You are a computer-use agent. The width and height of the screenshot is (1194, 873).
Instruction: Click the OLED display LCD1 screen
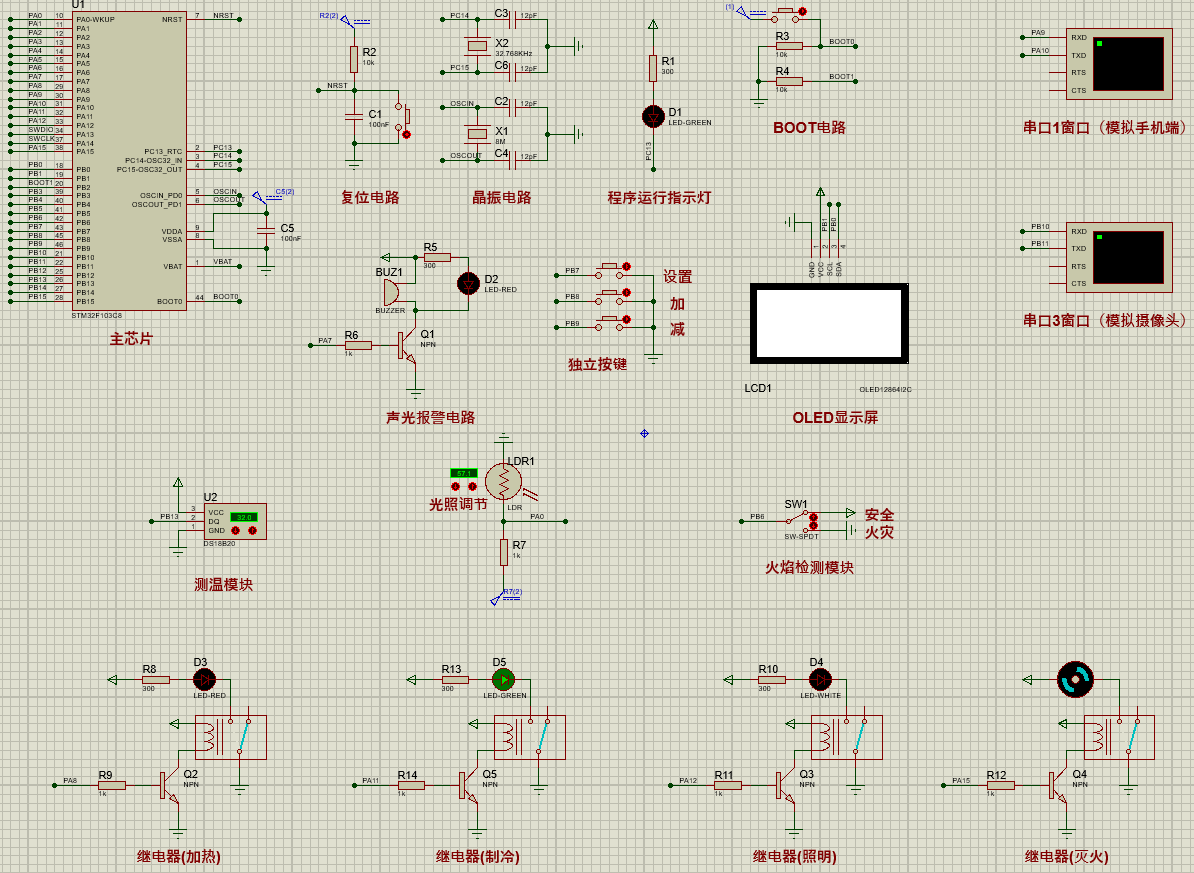pyautogui.click(x=829, y=324)
